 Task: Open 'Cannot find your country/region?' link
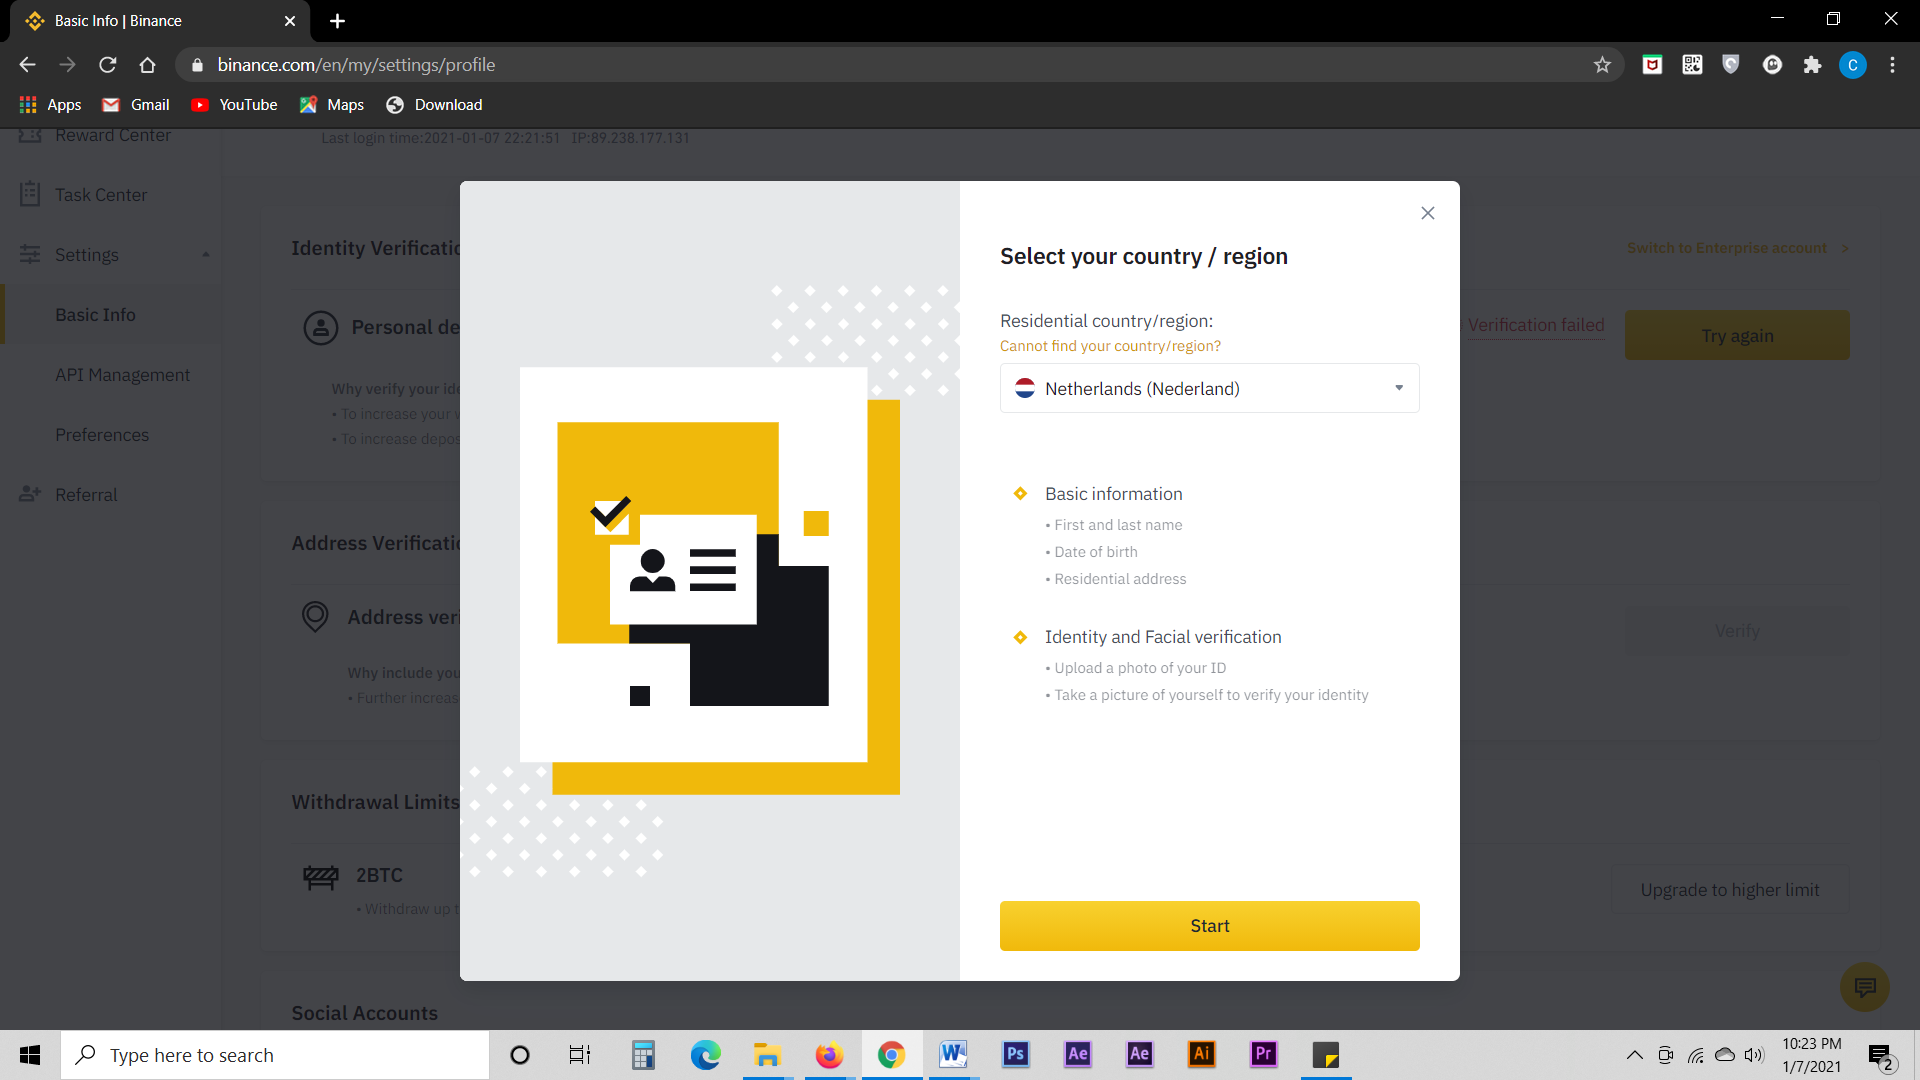[x=1110, y=346]
